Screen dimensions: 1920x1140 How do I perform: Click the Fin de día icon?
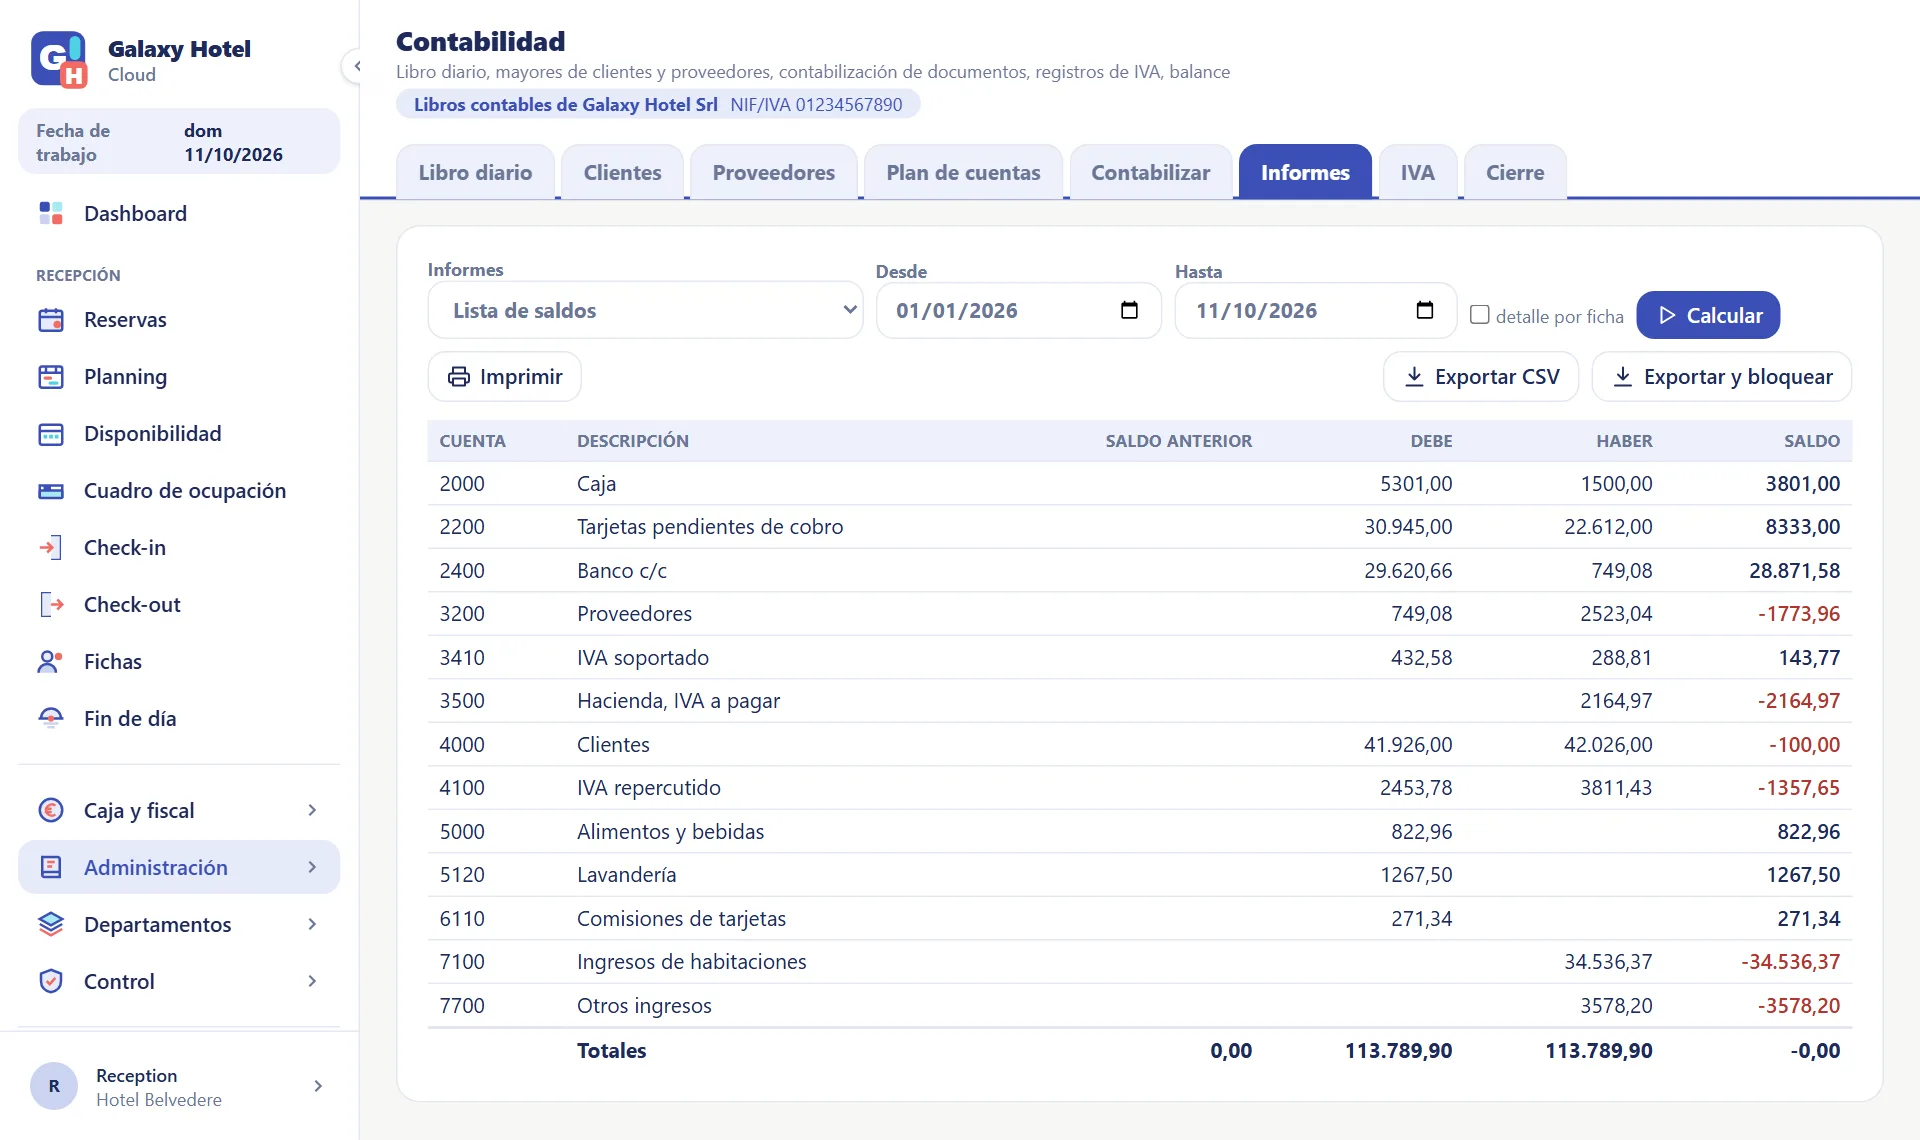click(51, 719)
